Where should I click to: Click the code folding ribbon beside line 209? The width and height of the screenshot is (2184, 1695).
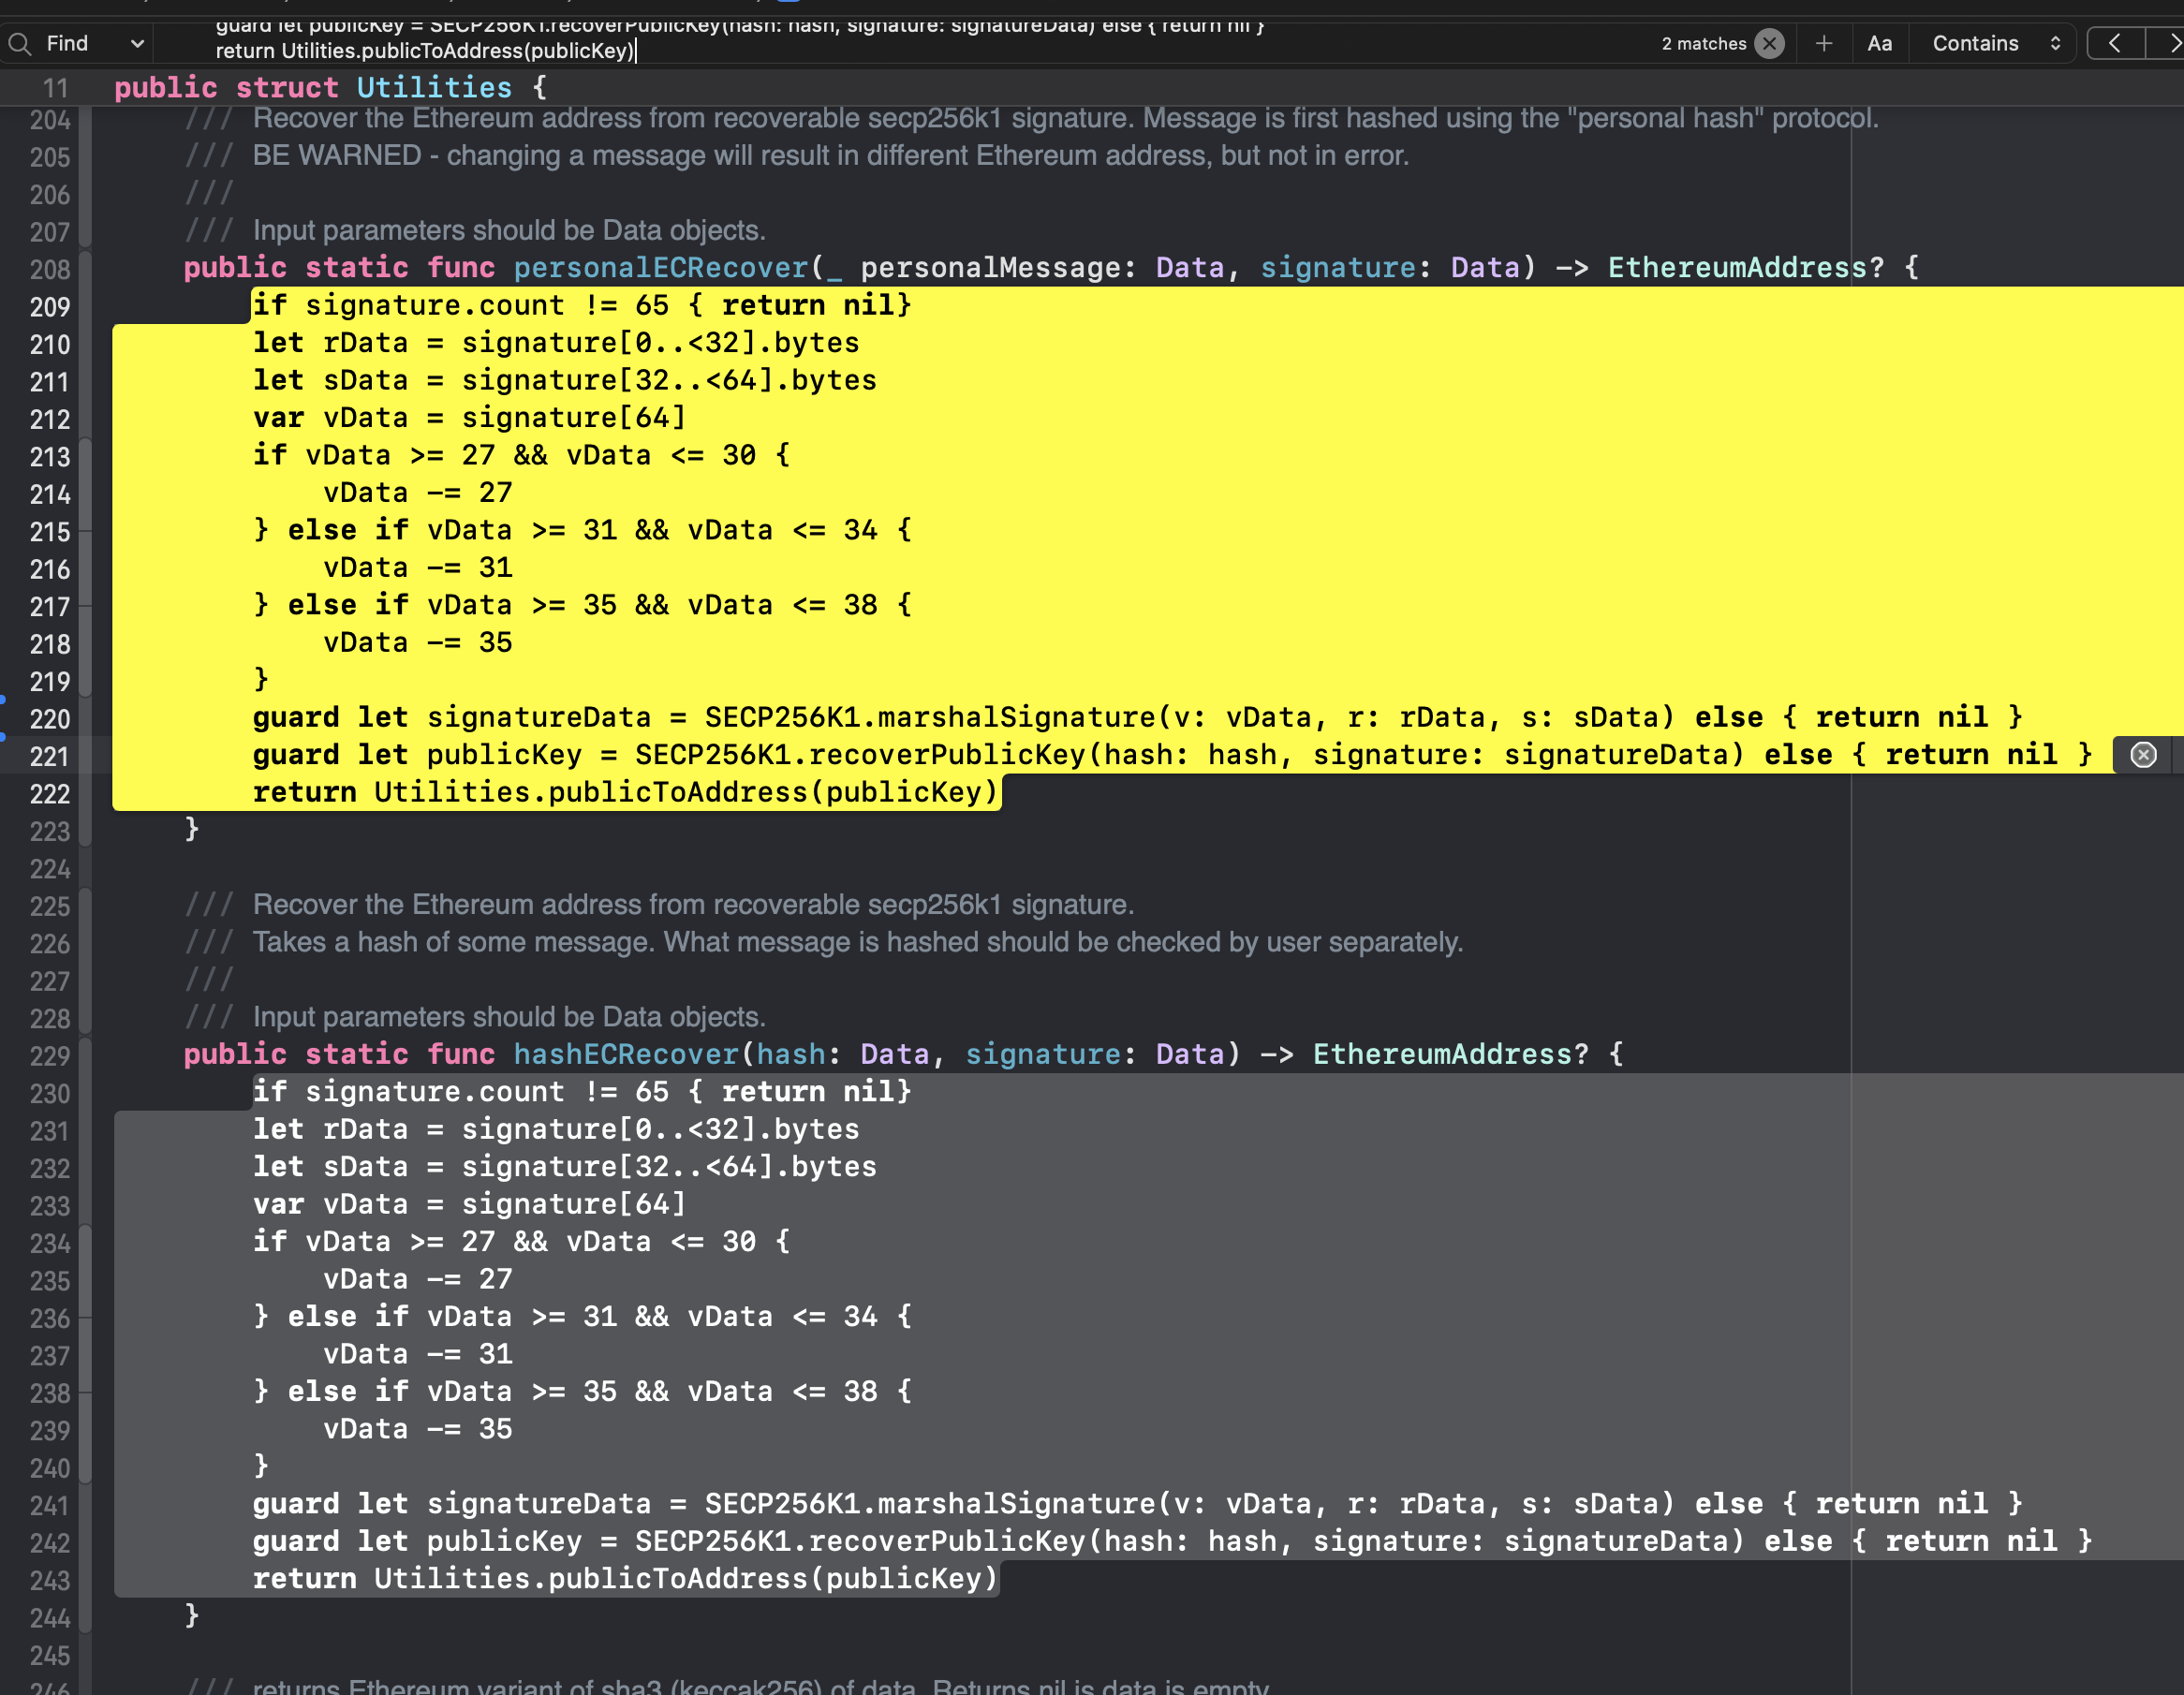86,306
